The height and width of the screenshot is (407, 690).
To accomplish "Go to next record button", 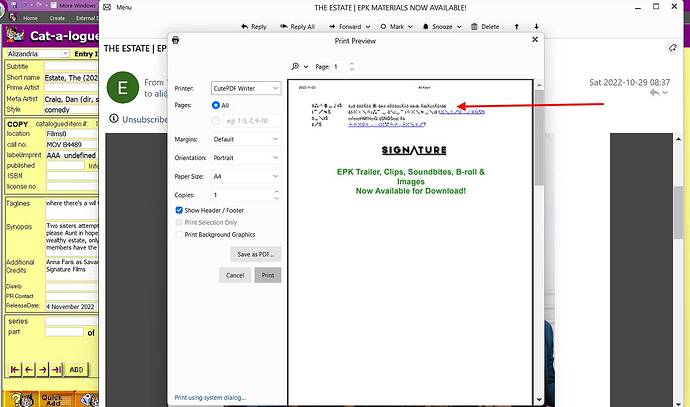I will 43,370.
